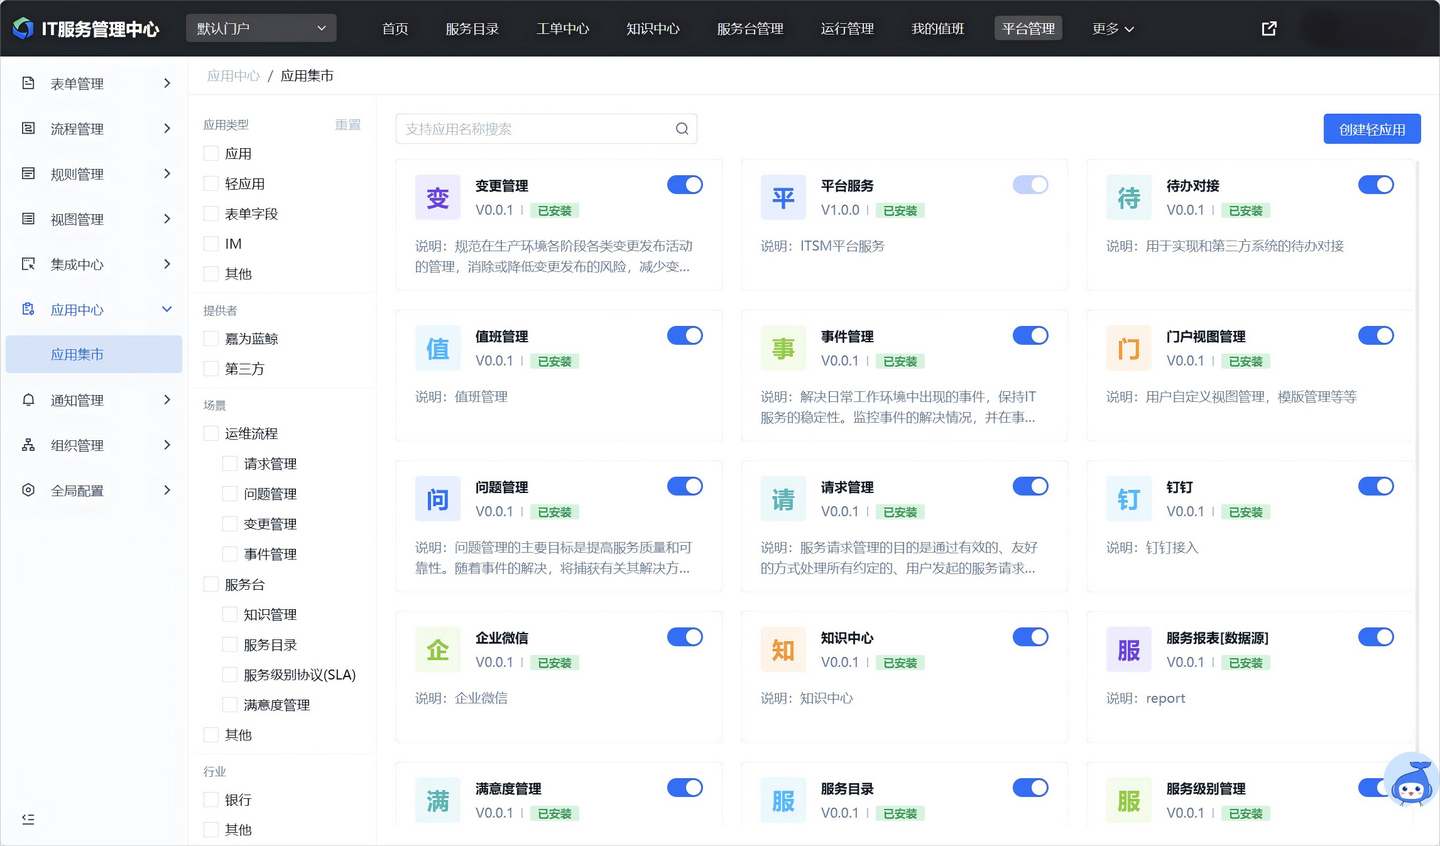Check the 轻应用 type filter
The width and height of the screenshot is (1440, 846).
pyautogui.click(x=211, y=184)
